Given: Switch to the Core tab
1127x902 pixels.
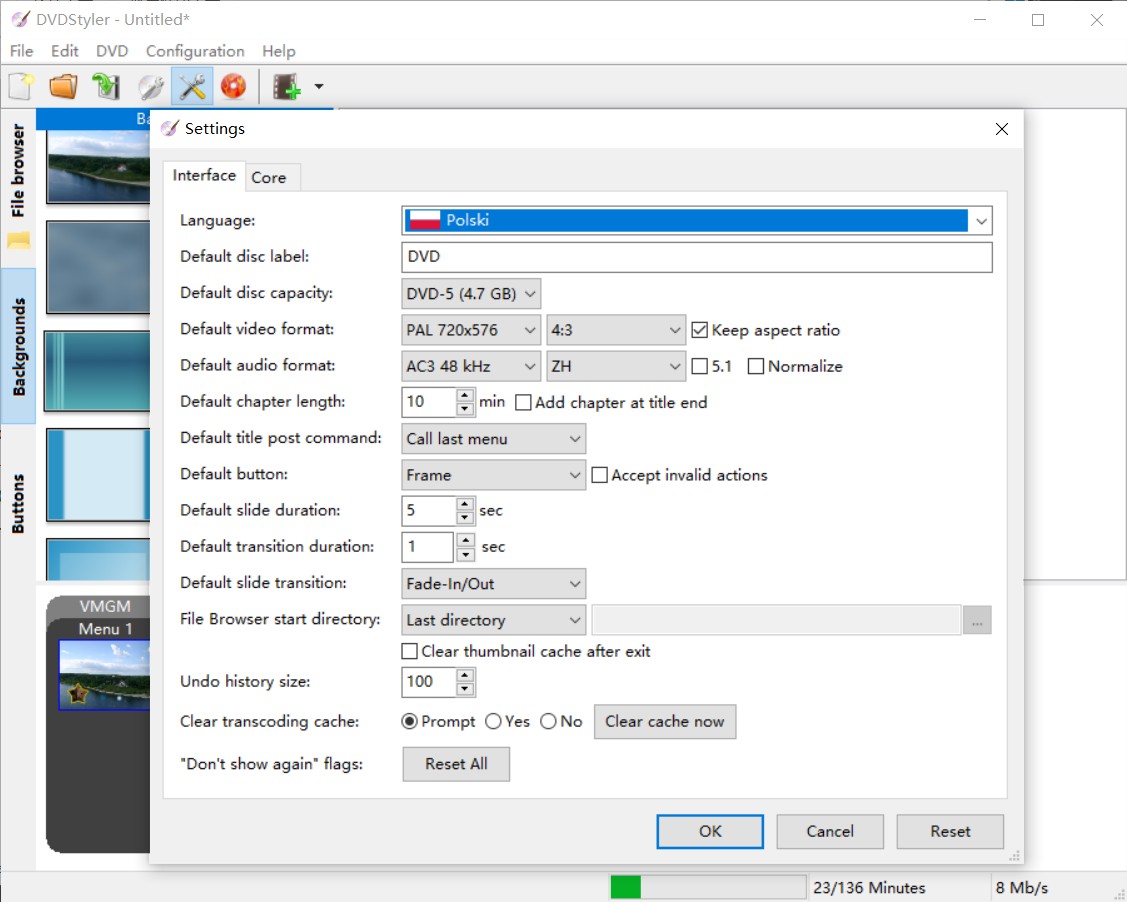Looking at the screenshot, I should 269,178.
